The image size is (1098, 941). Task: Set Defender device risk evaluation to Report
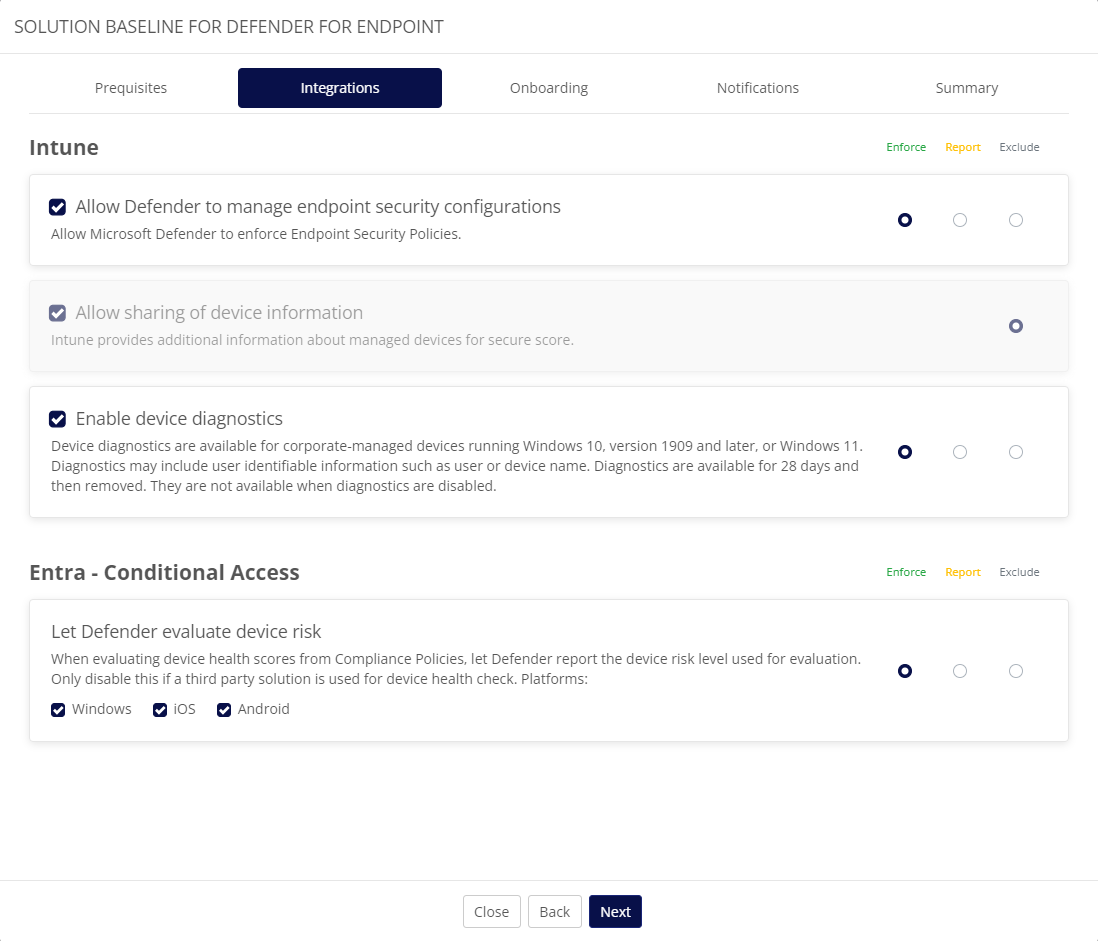point(960,671)
